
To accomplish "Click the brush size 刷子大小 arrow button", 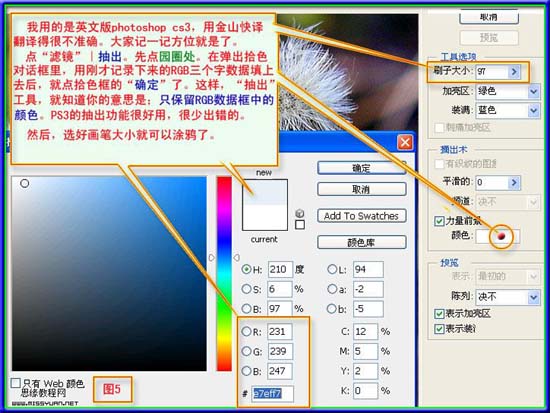I will (x=514, y=72).
